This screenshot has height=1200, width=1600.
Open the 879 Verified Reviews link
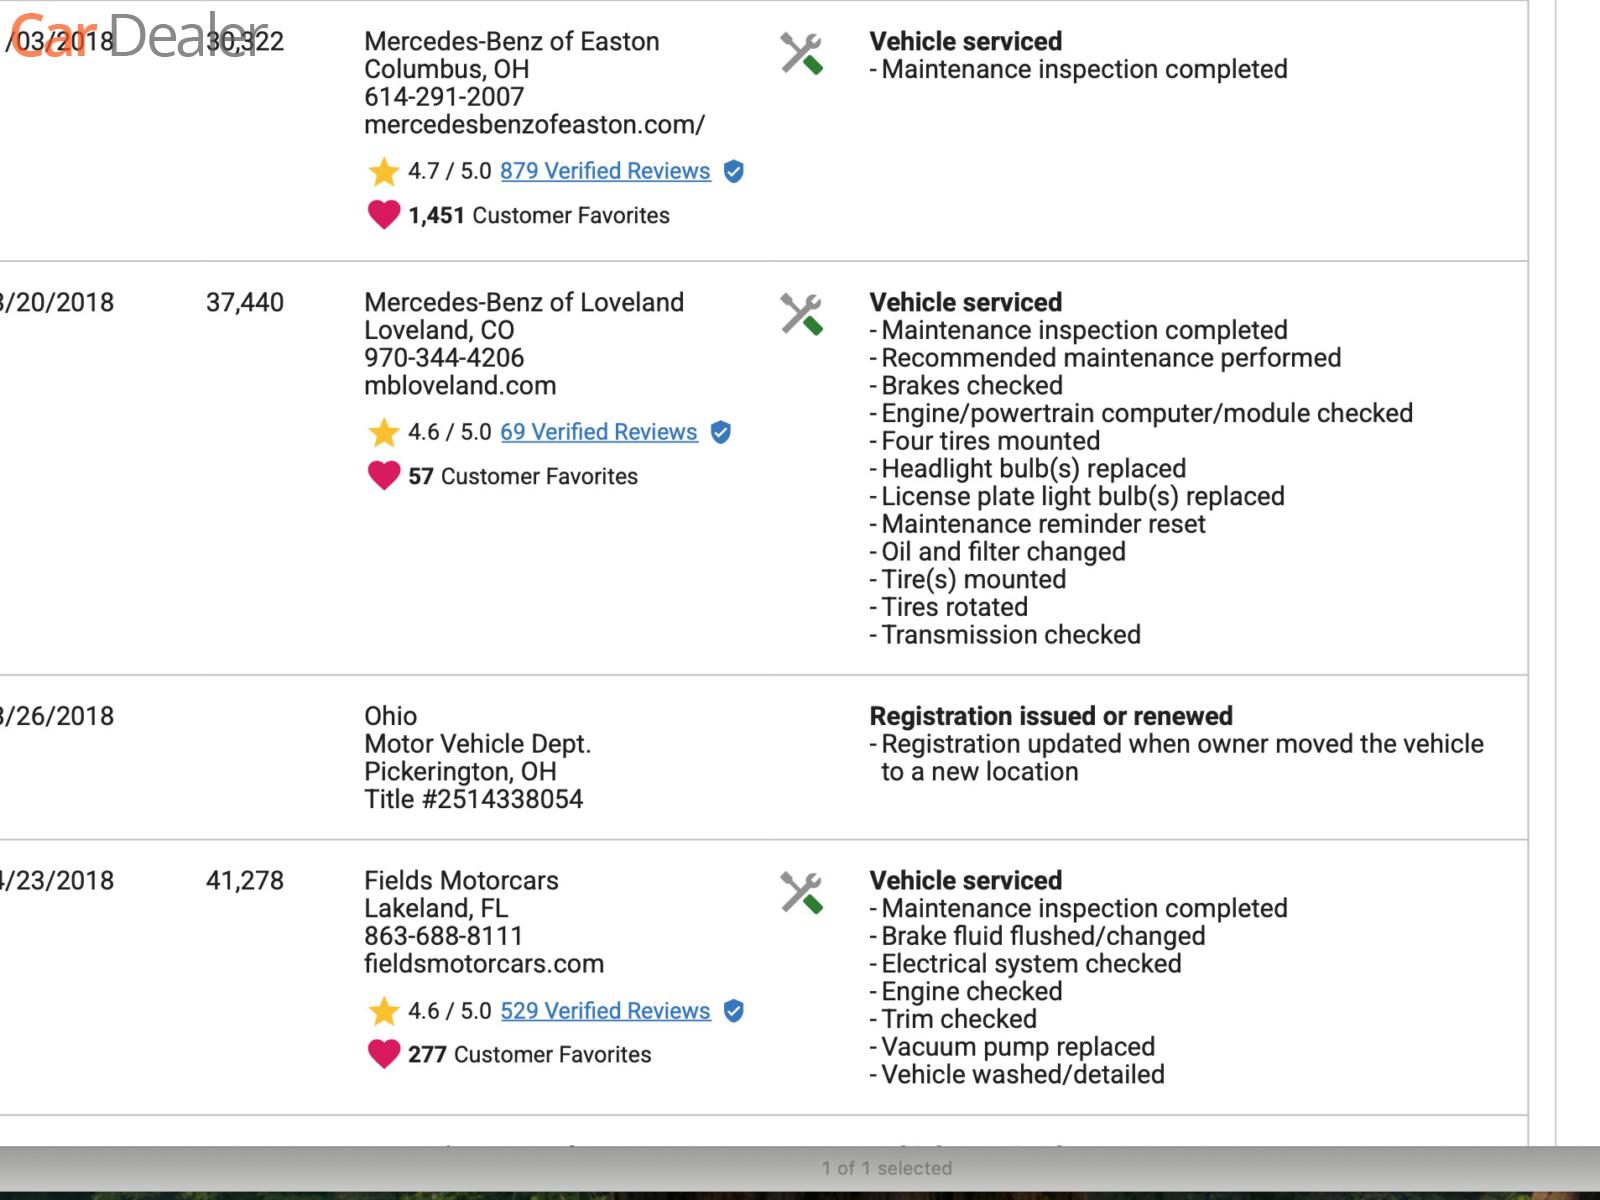point(605,171)
